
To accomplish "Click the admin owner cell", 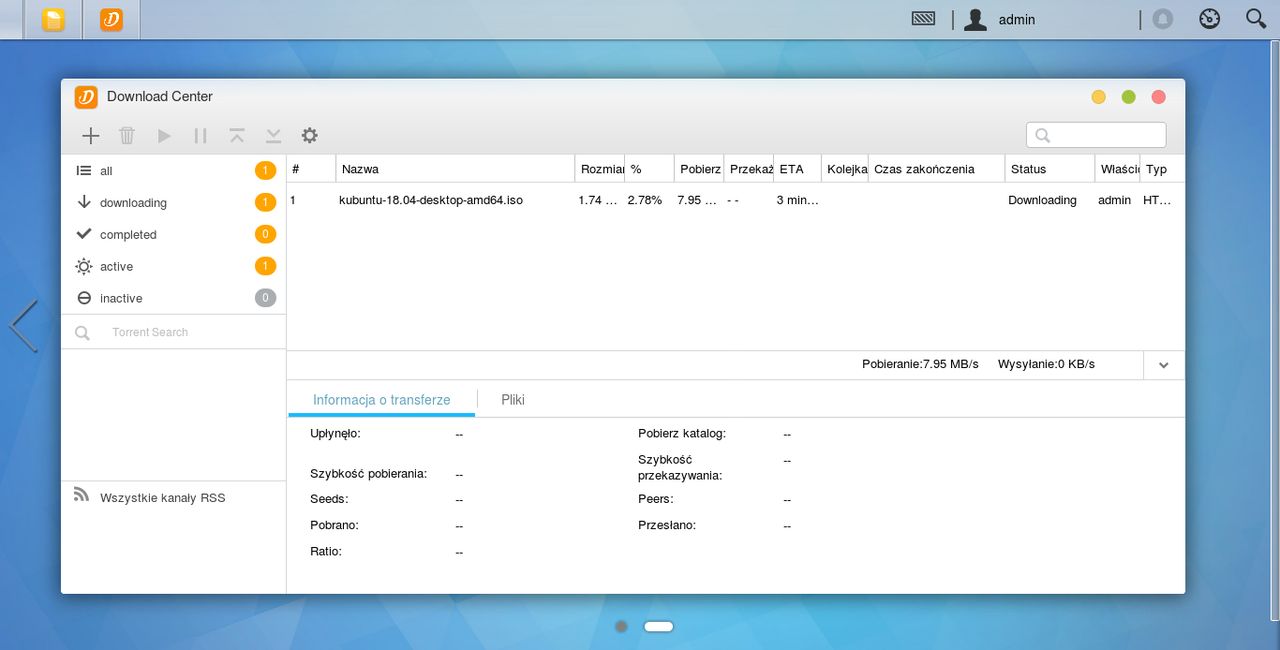I will [x=1114, y=200].
